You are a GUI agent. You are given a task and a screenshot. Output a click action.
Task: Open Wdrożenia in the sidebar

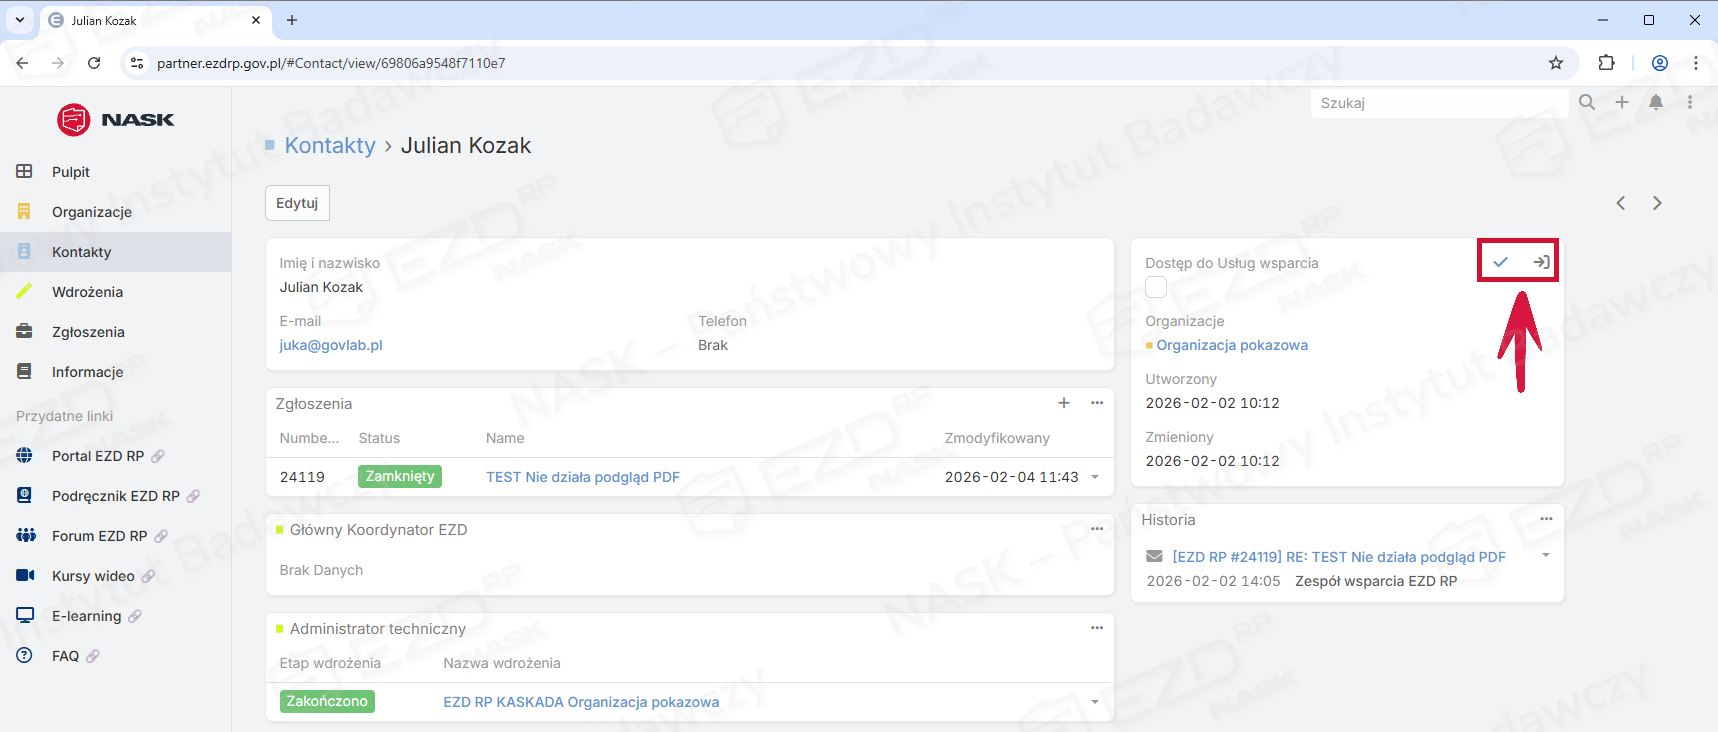point(87,292)
